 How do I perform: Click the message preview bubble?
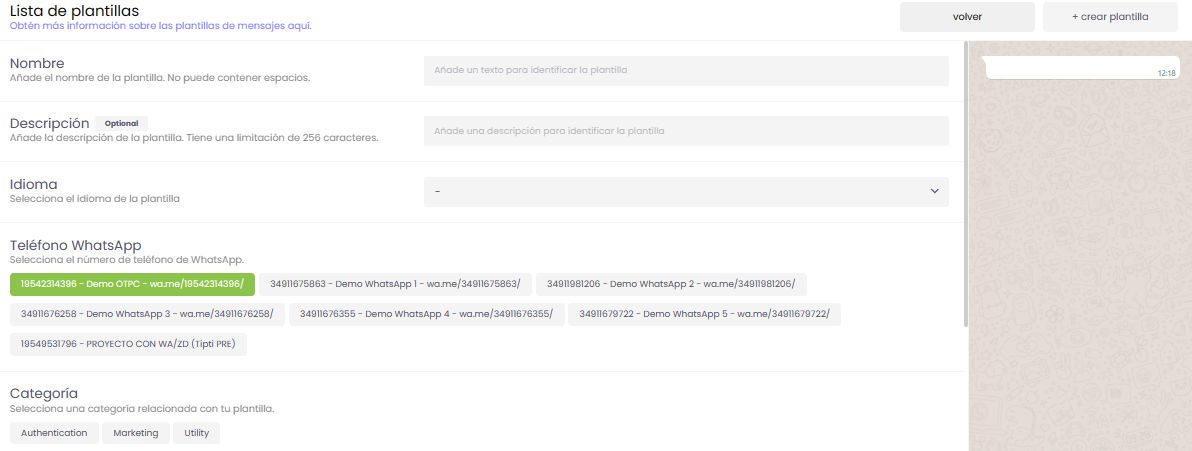[1080, 68]
